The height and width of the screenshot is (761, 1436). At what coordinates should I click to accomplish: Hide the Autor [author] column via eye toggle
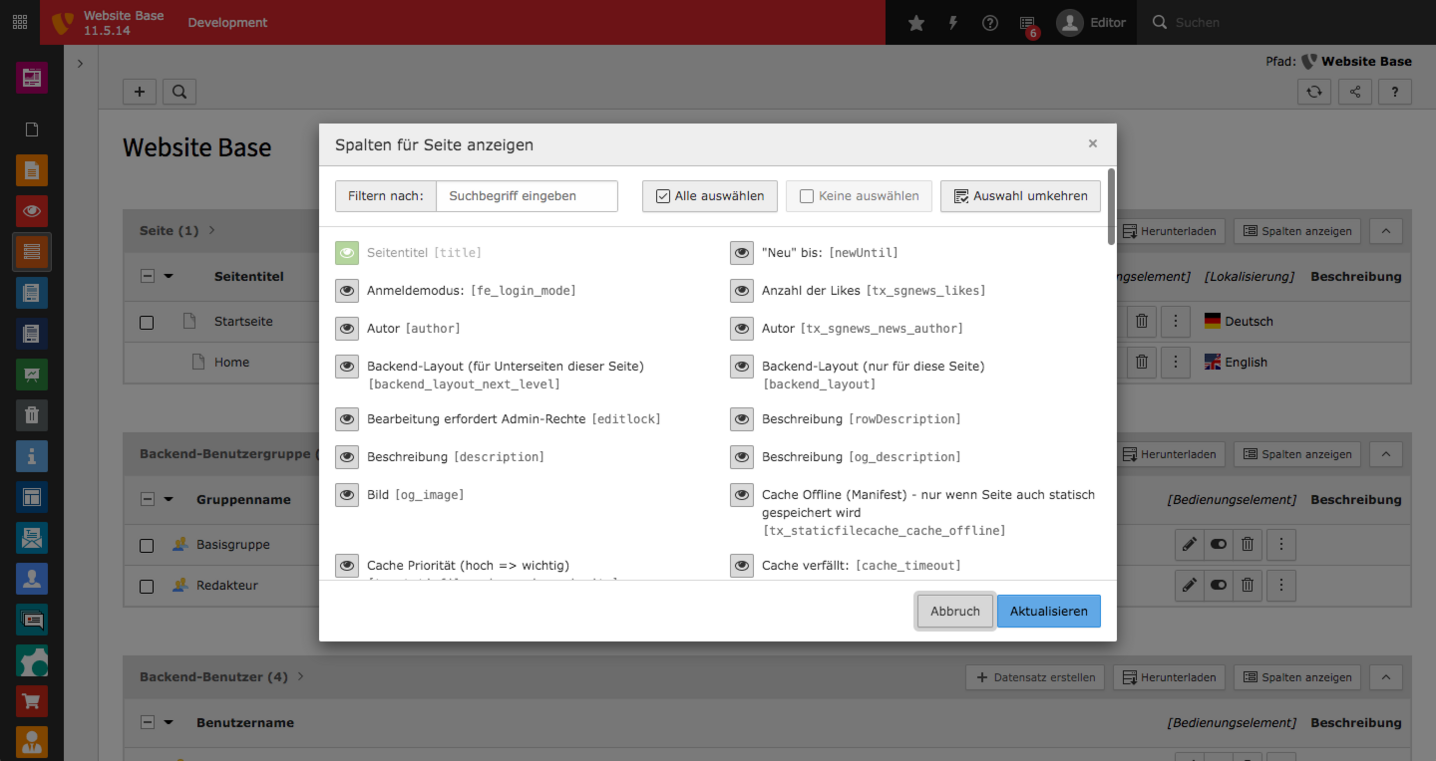point(347,328)
